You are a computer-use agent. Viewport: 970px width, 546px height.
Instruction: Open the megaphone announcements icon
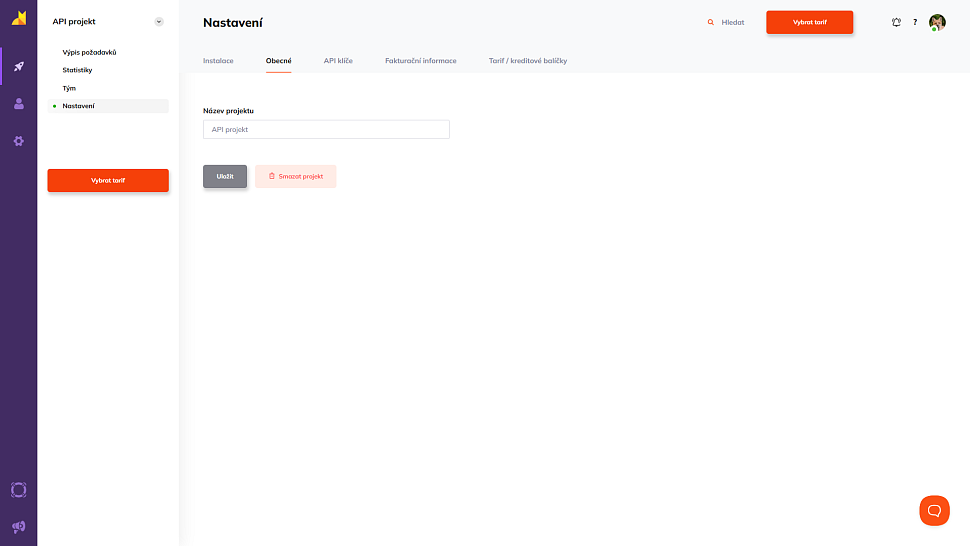tap(19, 527)
